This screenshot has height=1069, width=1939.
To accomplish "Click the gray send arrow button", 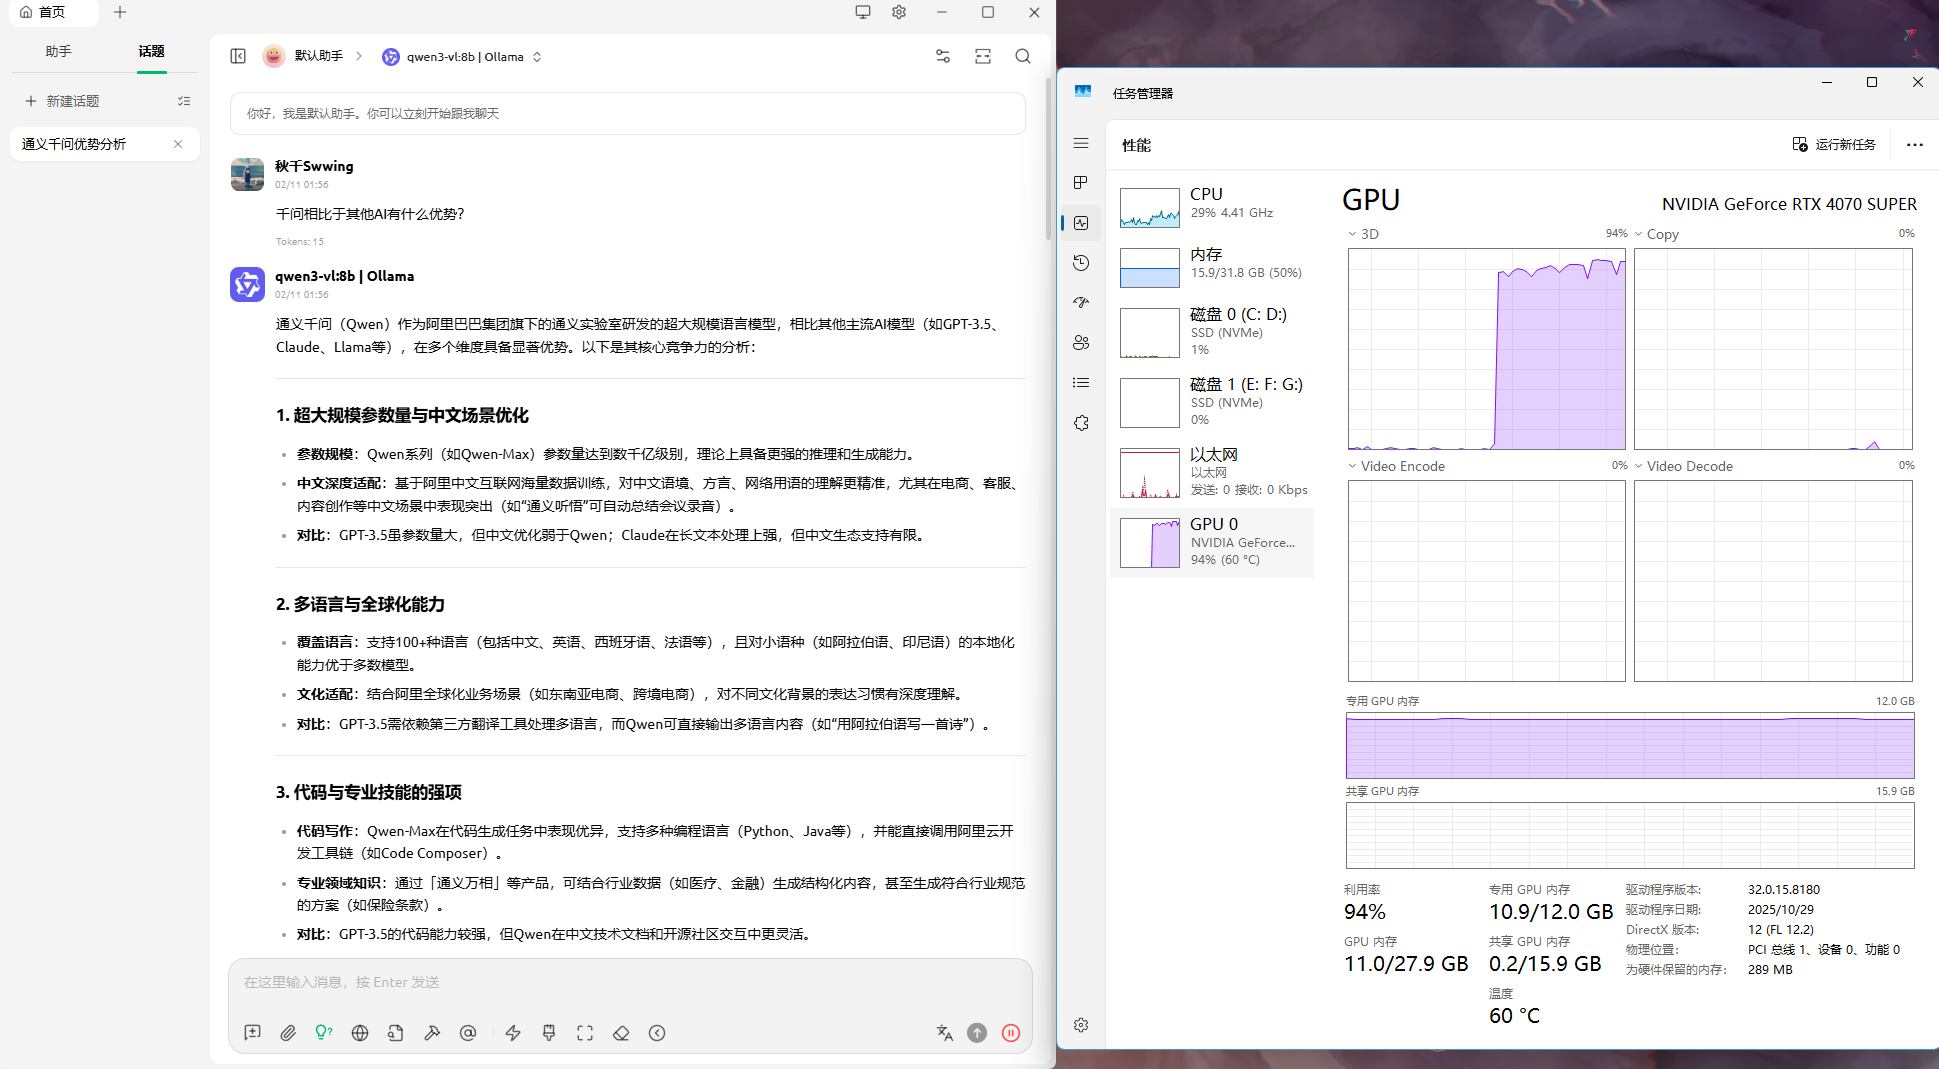I will [x=977, y=1033].
